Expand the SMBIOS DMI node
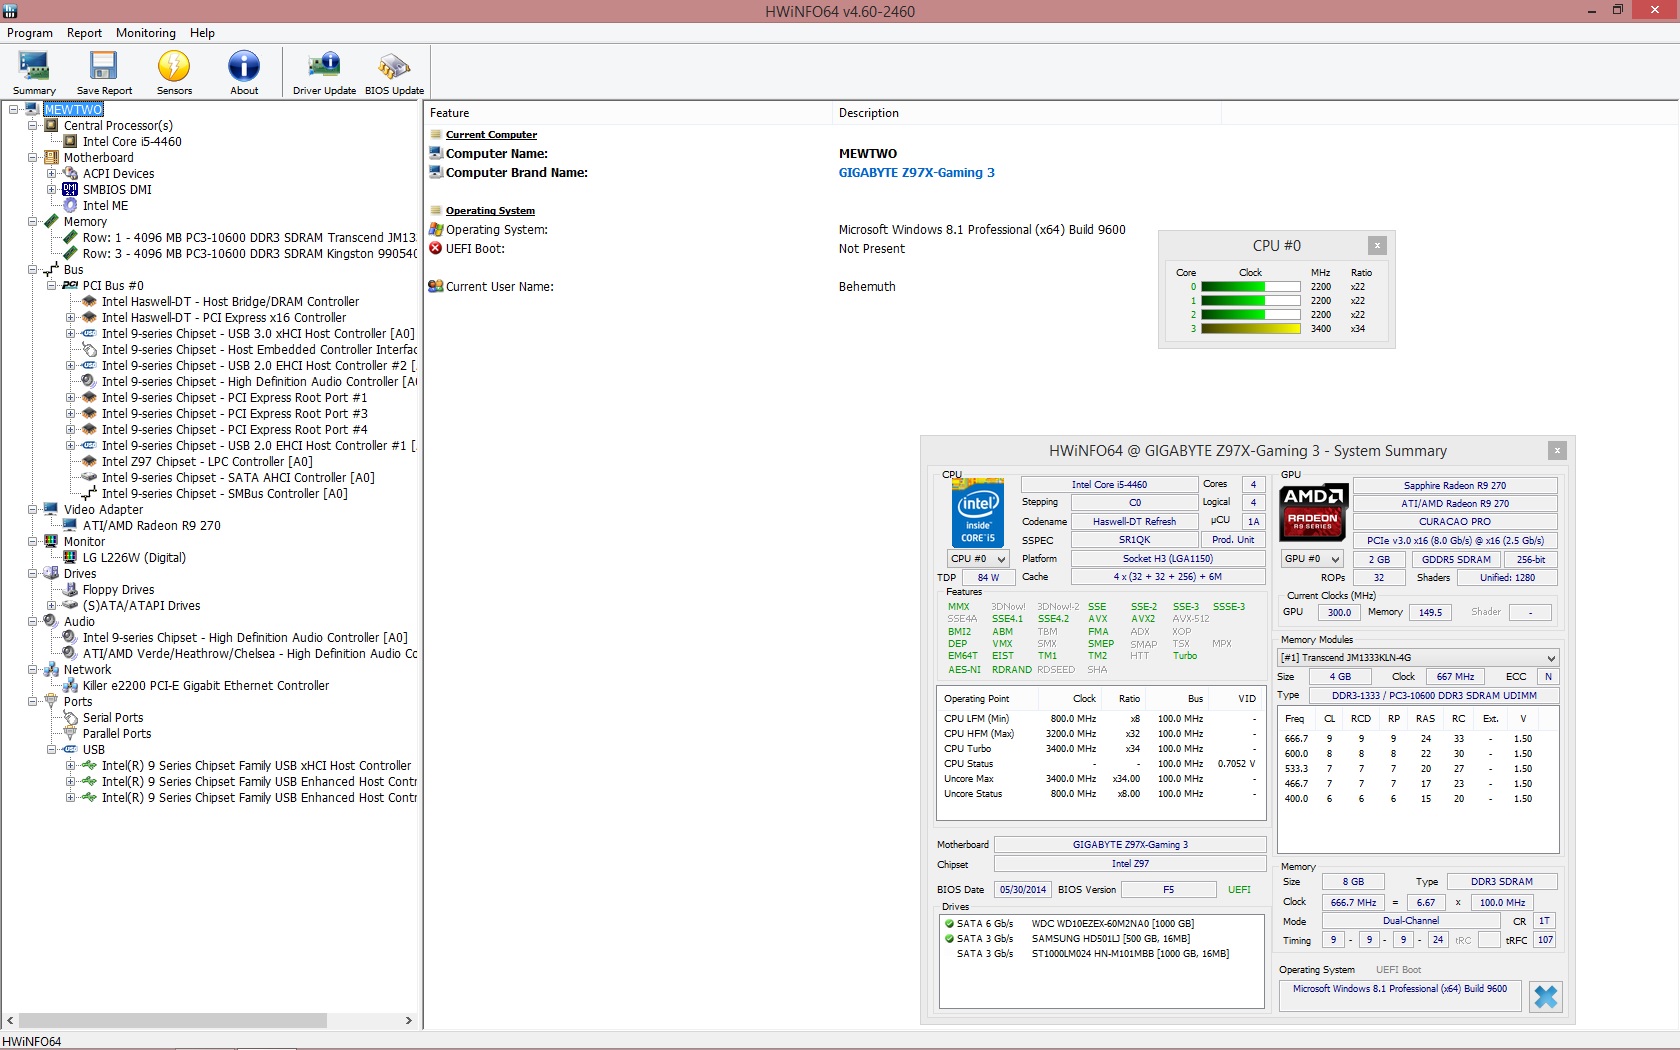 (52, 190)
